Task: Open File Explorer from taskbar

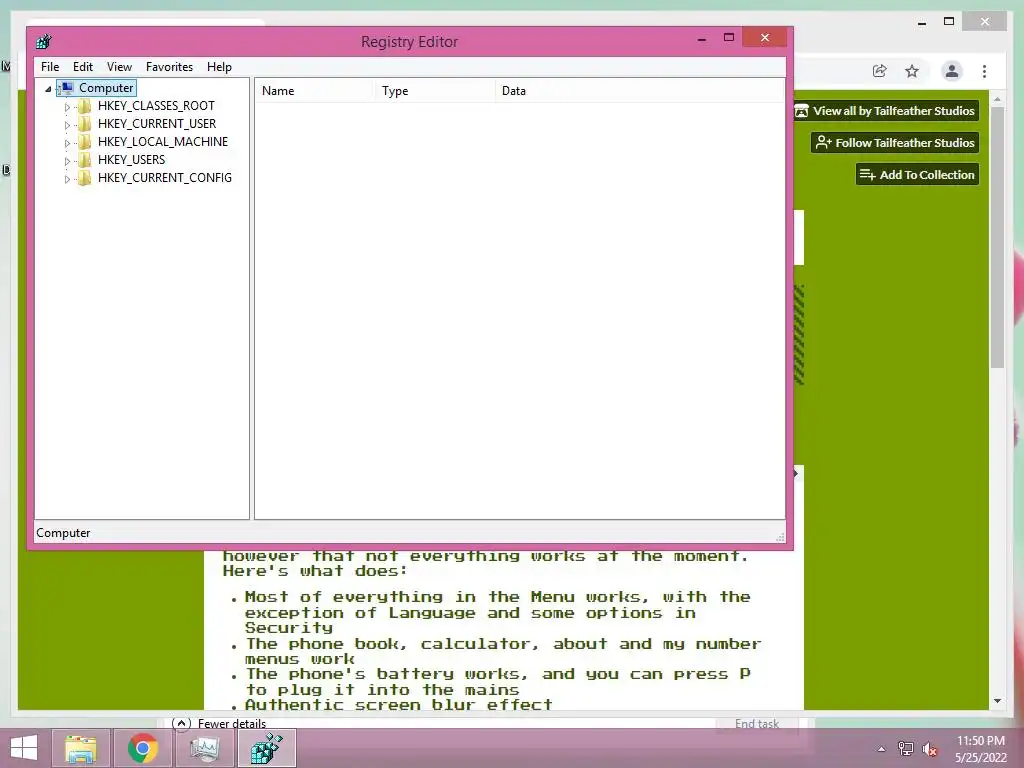Action: (80, 748)
